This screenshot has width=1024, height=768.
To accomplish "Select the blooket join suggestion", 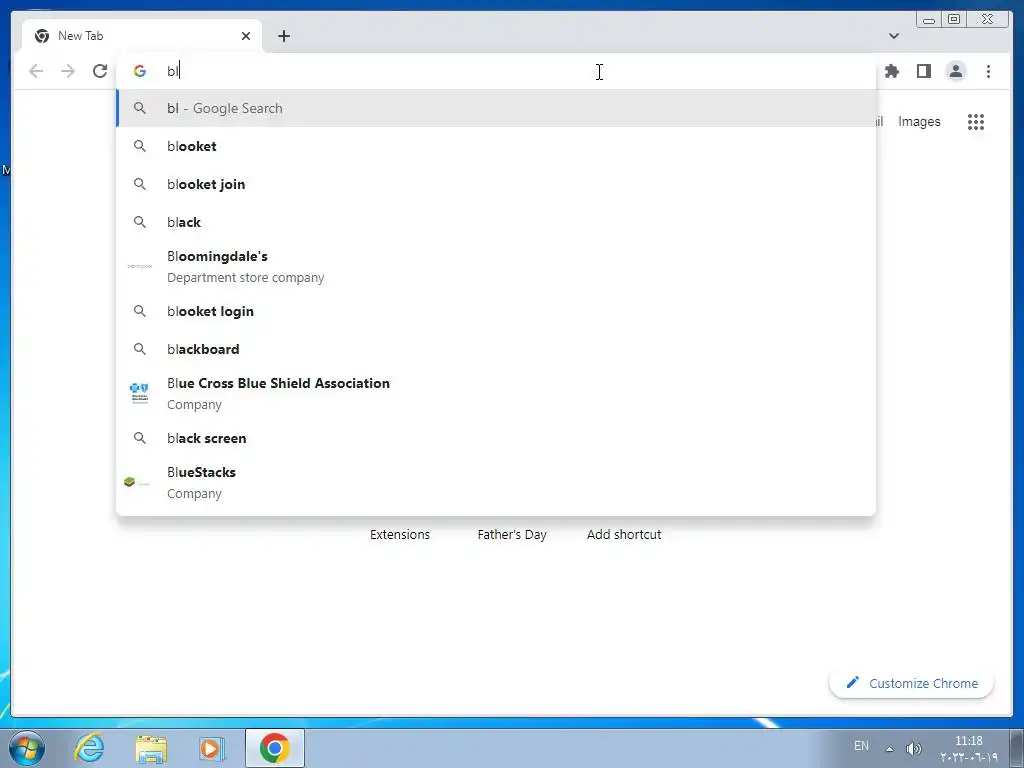I will (496, 184).
